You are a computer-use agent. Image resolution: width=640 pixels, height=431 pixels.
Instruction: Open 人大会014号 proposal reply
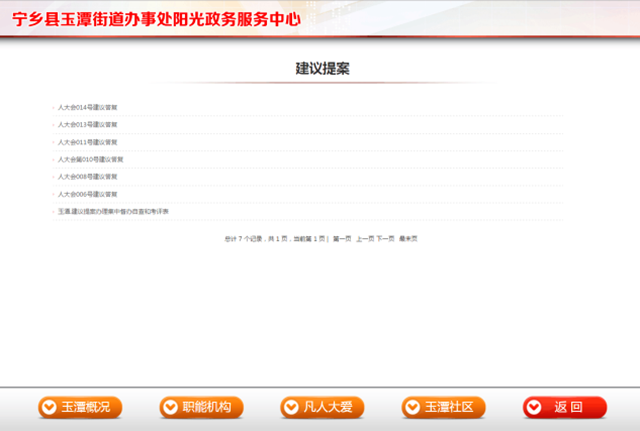[88, 107]
